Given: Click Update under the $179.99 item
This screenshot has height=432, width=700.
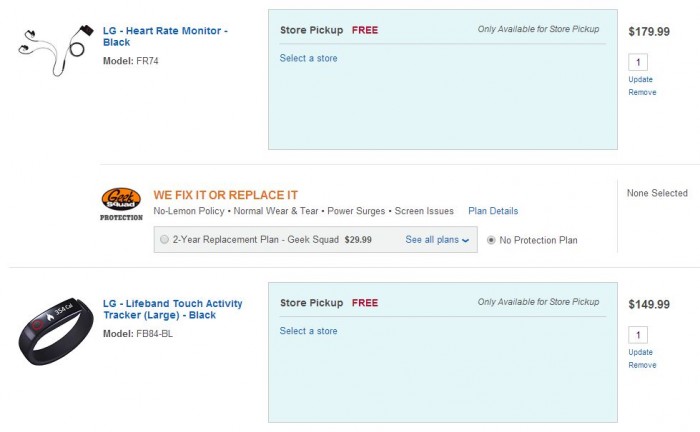Looking at the screenshot, I should (640, 79).
